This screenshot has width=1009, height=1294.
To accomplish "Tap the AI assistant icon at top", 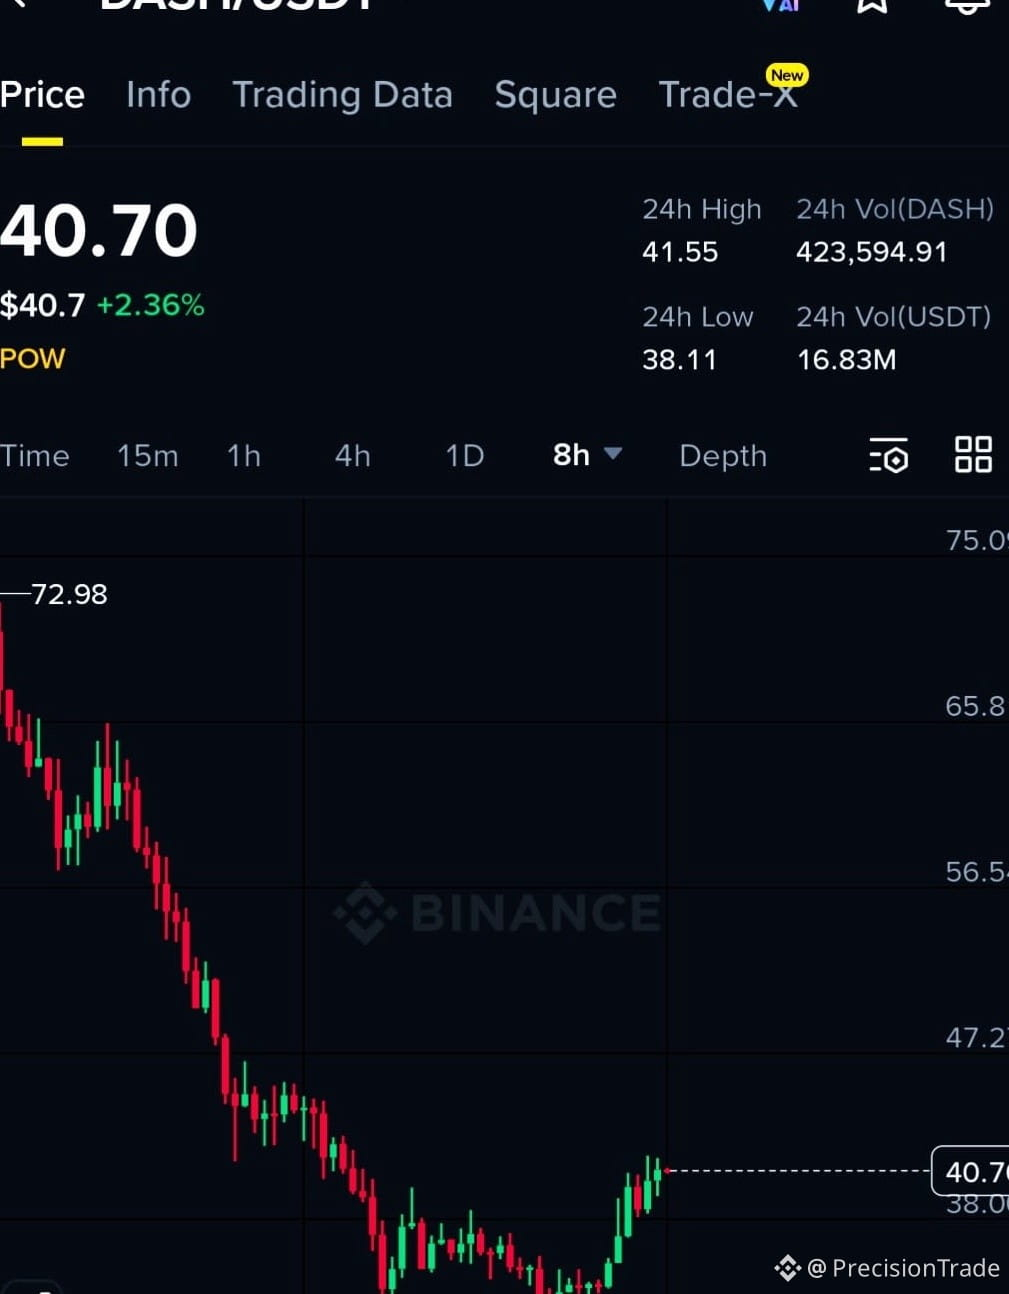I will [x=780, y=5].
